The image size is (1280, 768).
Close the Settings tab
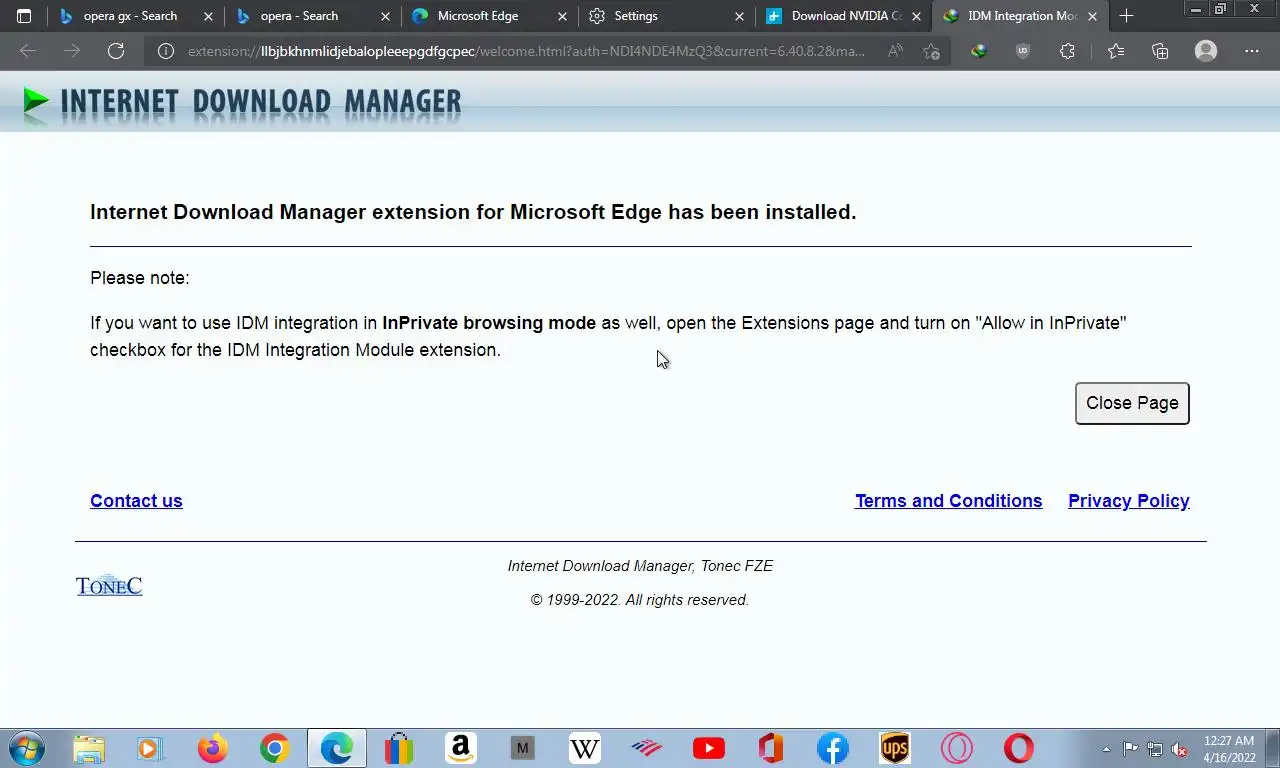click(x=739, y=16)
